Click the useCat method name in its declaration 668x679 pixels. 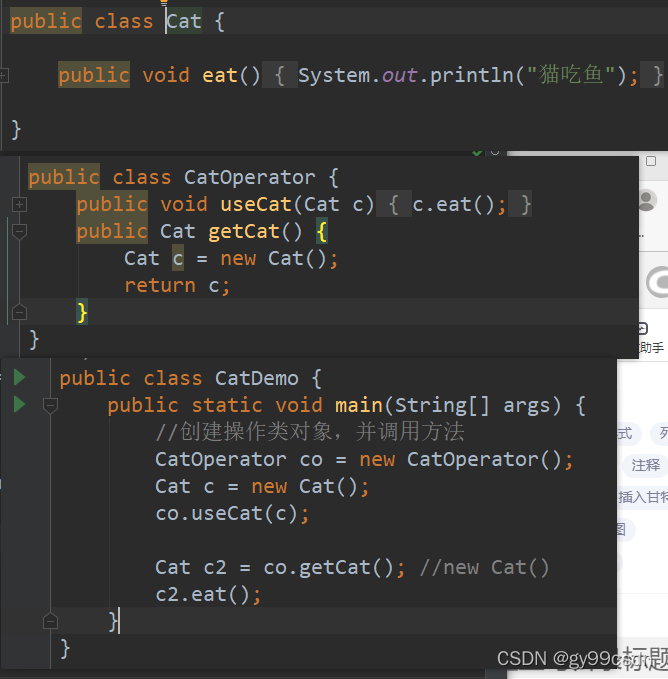pyautogui.click(x=256, y=204)
